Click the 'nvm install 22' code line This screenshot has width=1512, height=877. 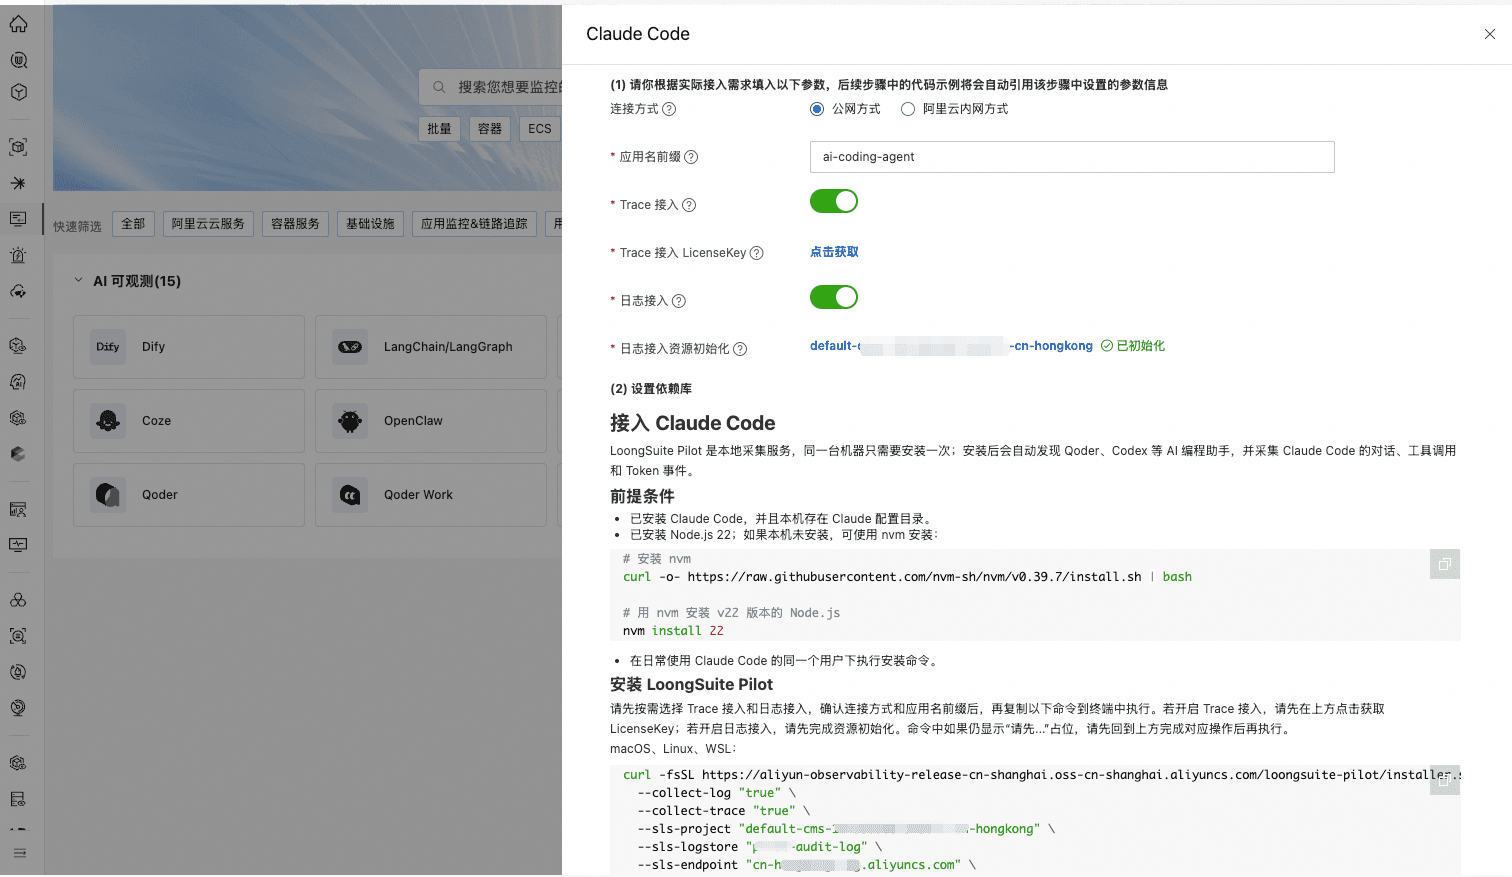click(673, 631)
